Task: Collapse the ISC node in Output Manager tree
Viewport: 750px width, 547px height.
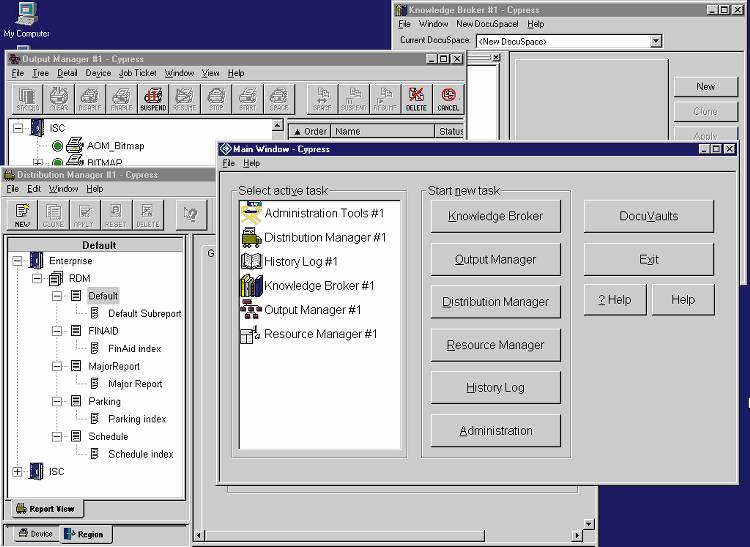Action: (18, 128)
